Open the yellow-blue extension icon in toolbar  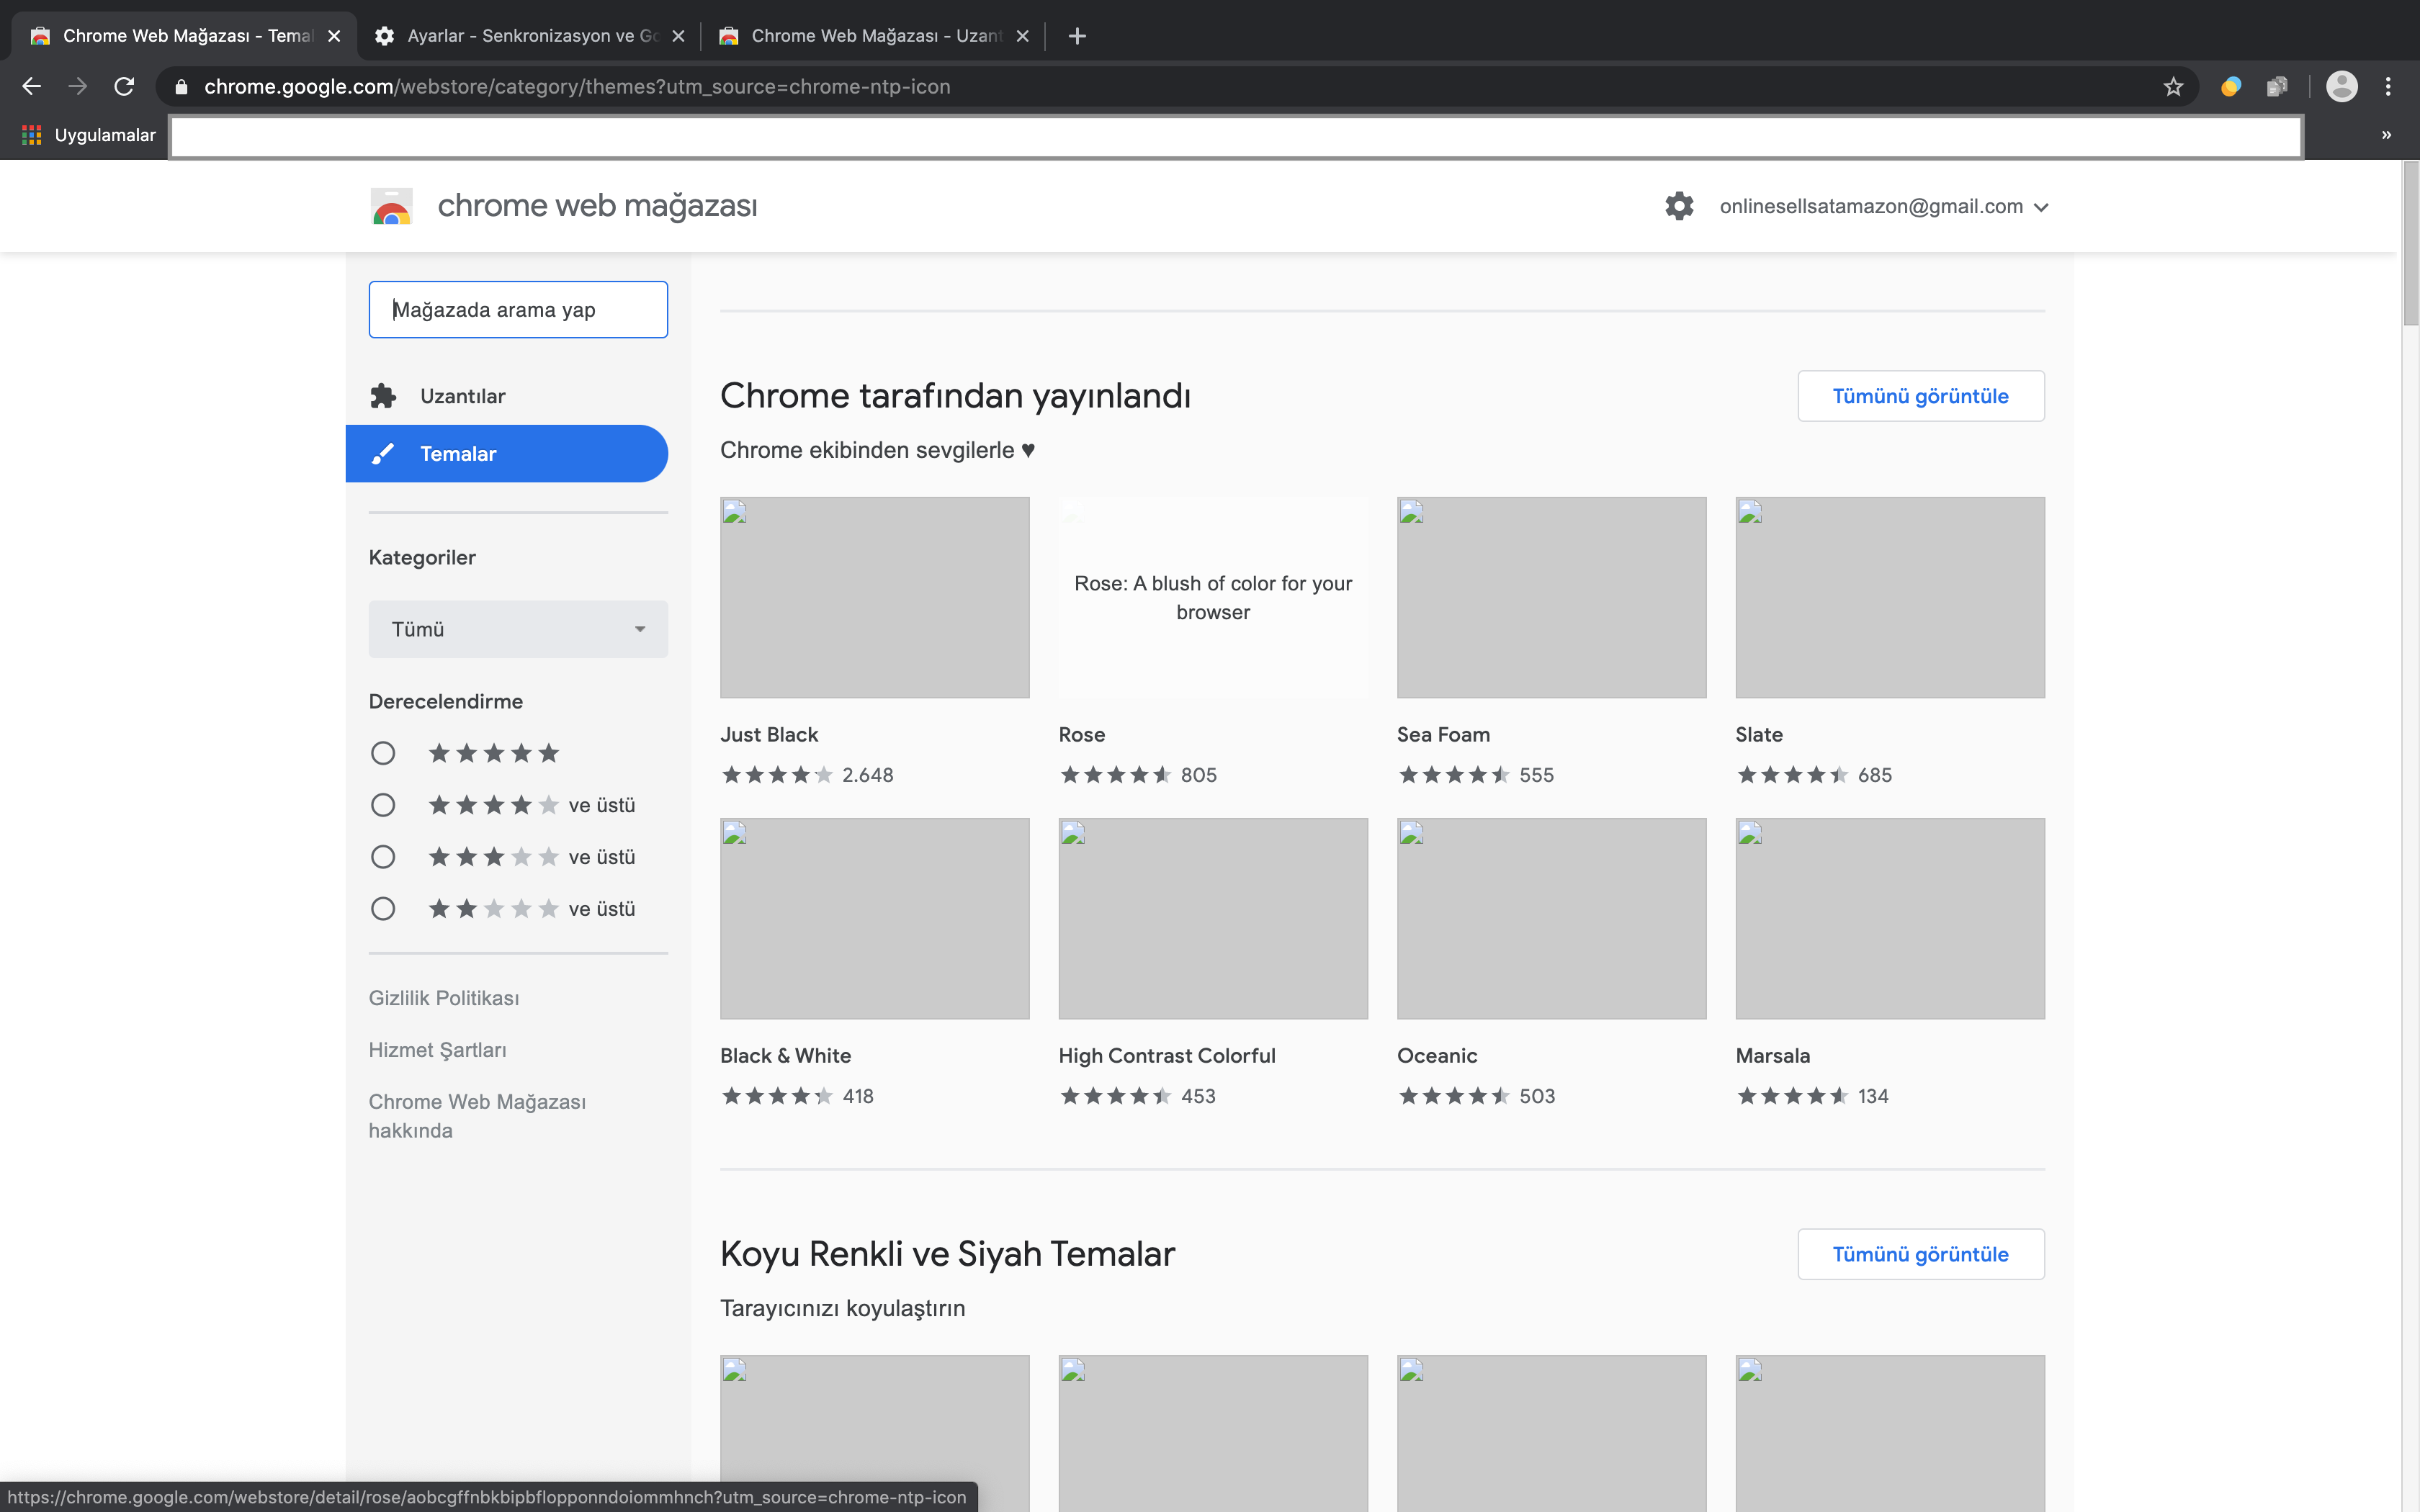[2230, 87]
